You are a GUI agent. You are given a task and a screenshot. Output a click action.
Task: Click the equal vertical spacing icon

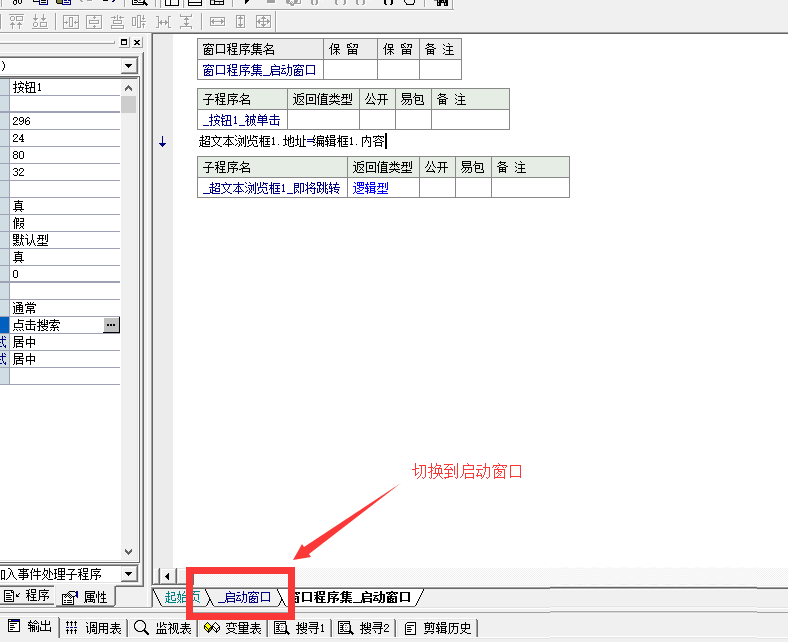point(186,22)
